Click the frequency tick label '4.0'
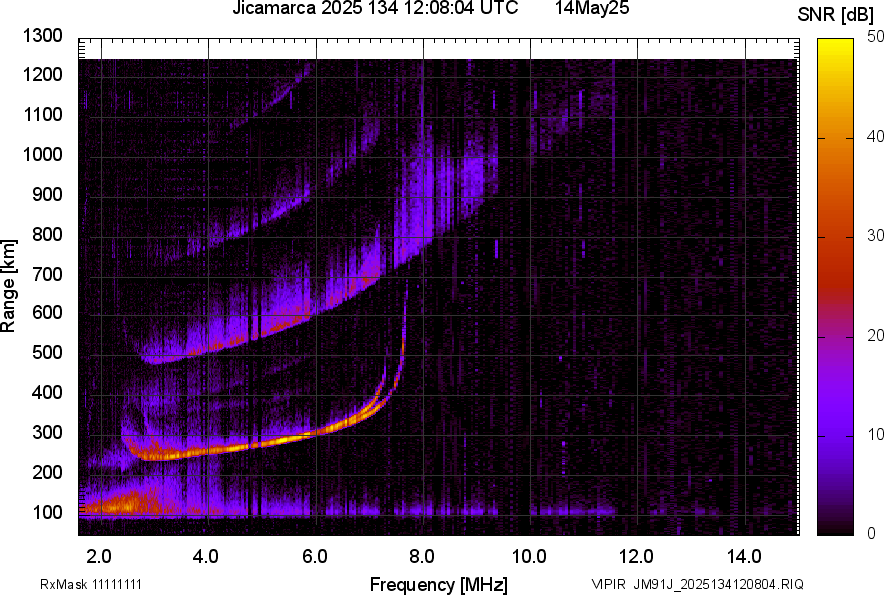 pos(205,557)
